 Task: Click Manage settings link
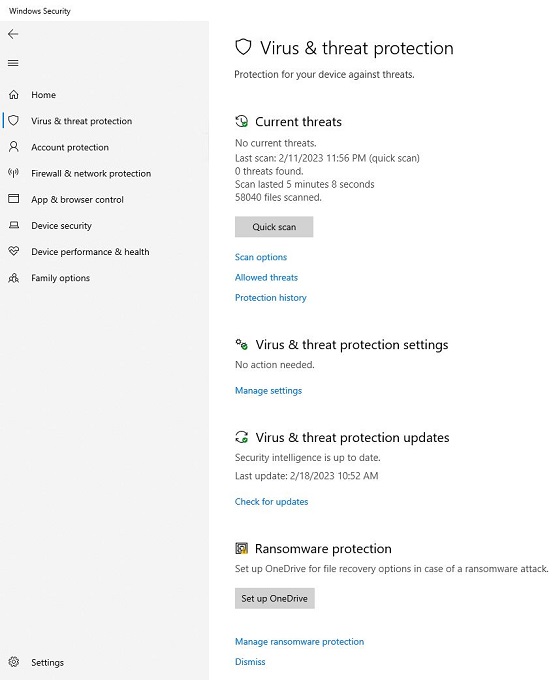point(268,391)
